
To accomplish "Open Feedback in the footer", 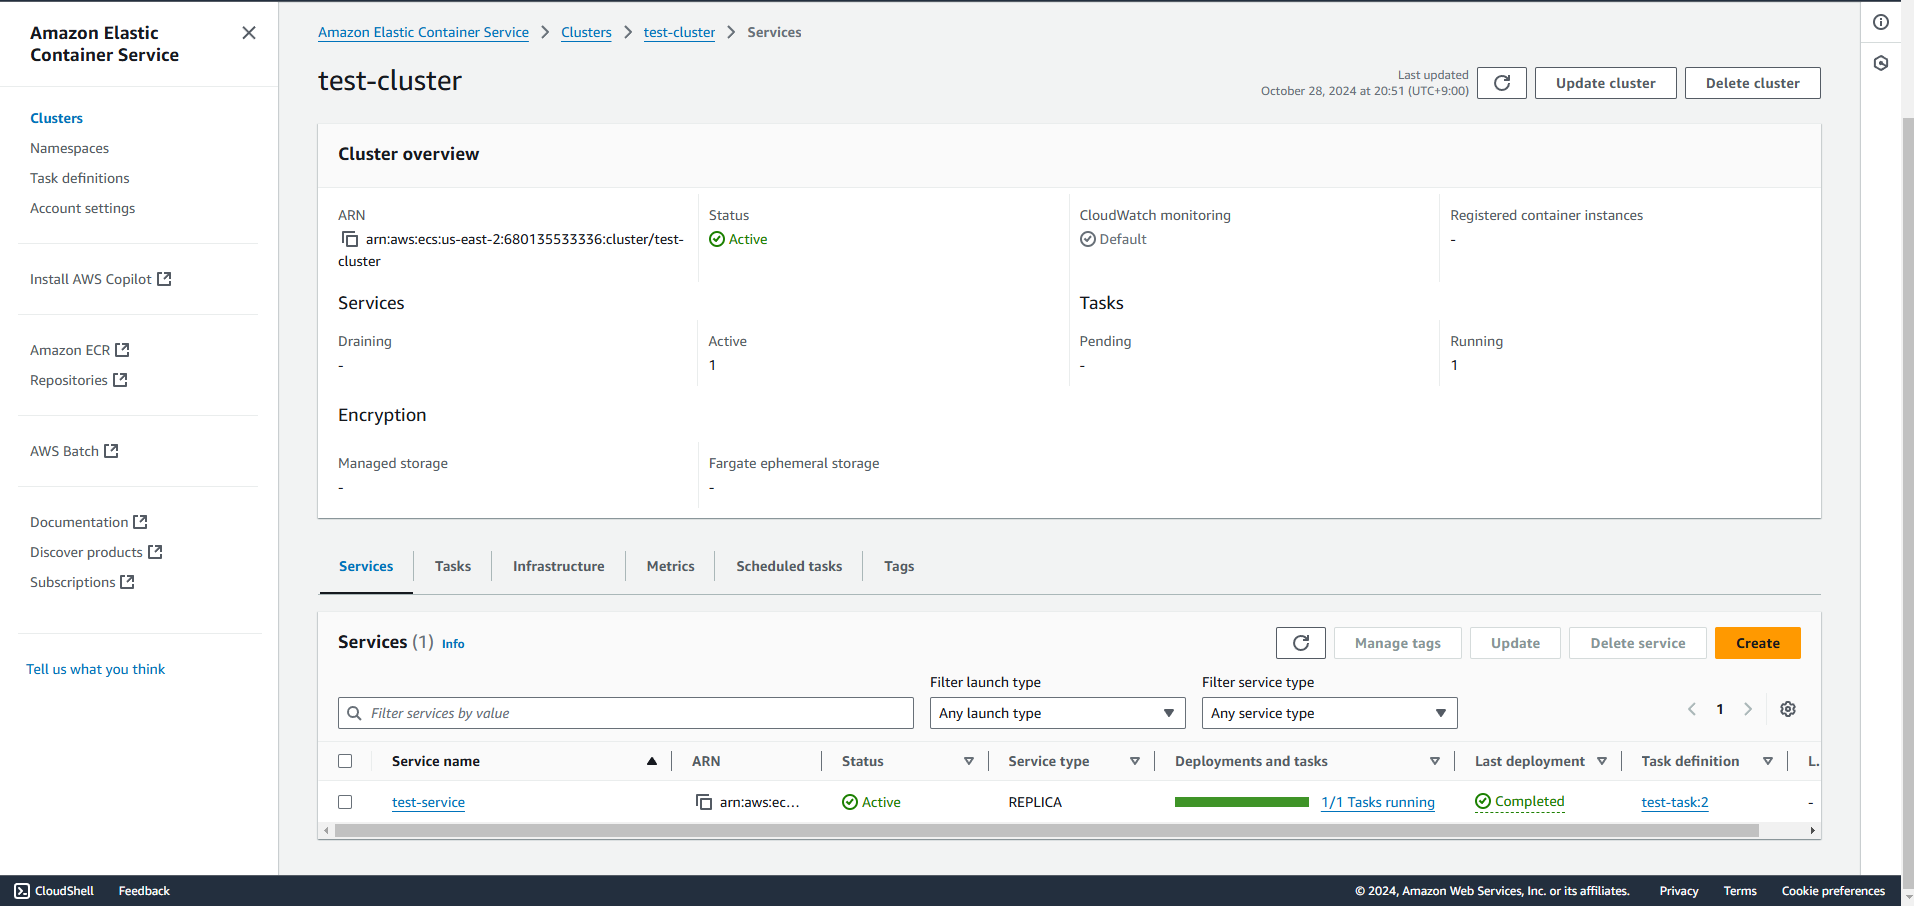I will [x=144, y=891].
